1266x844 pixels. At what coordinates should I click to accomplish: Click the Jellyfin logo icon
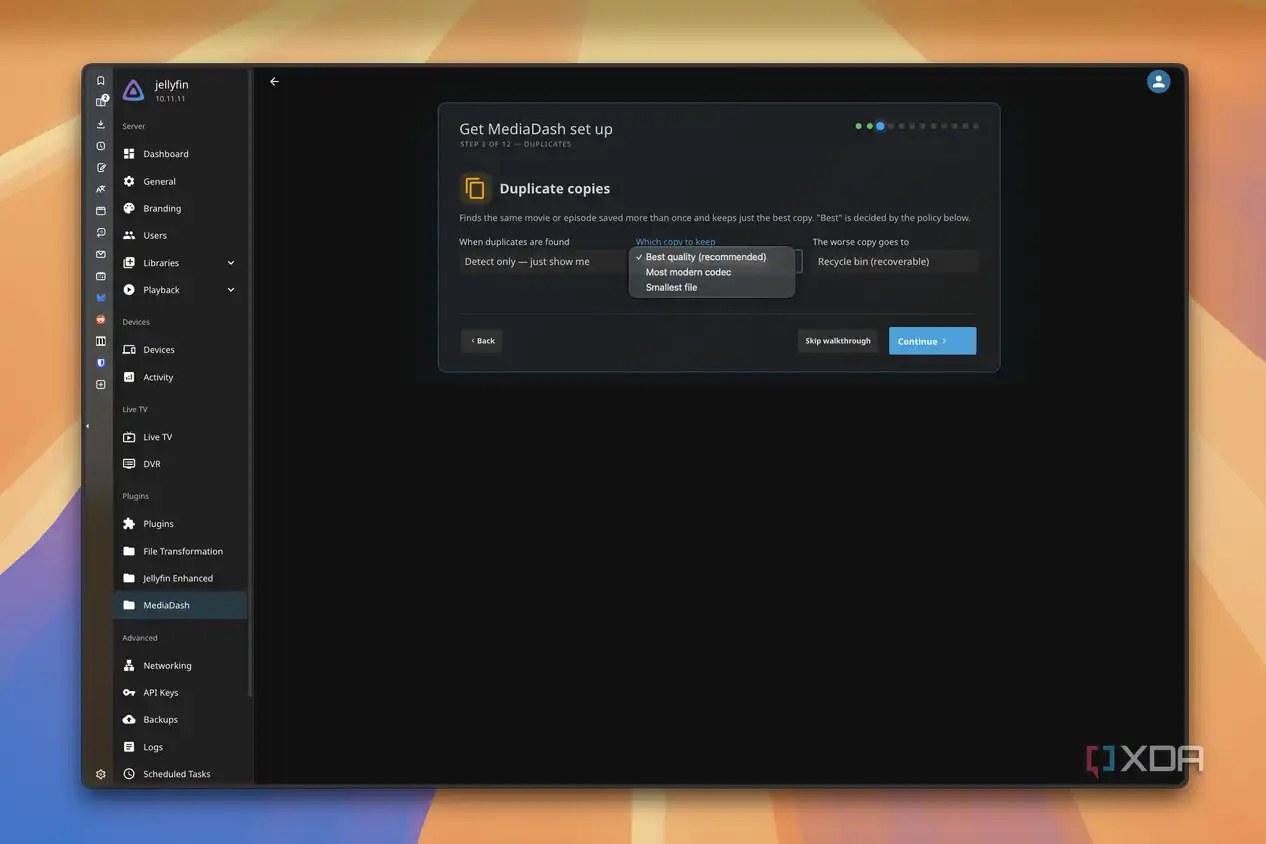click(x=133, y=90)
